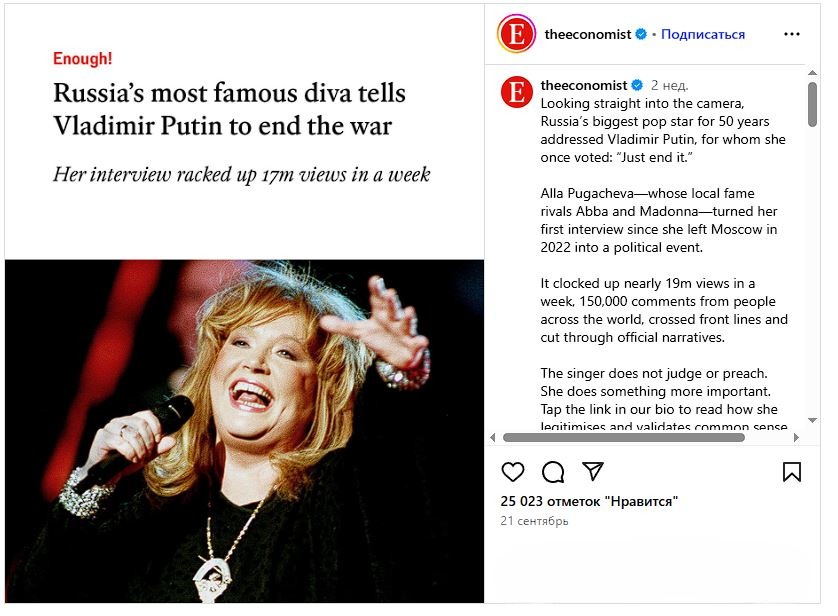838x616 pixels.
Task: Open the theeconomist profile from the header username
Action: point(587,34)
